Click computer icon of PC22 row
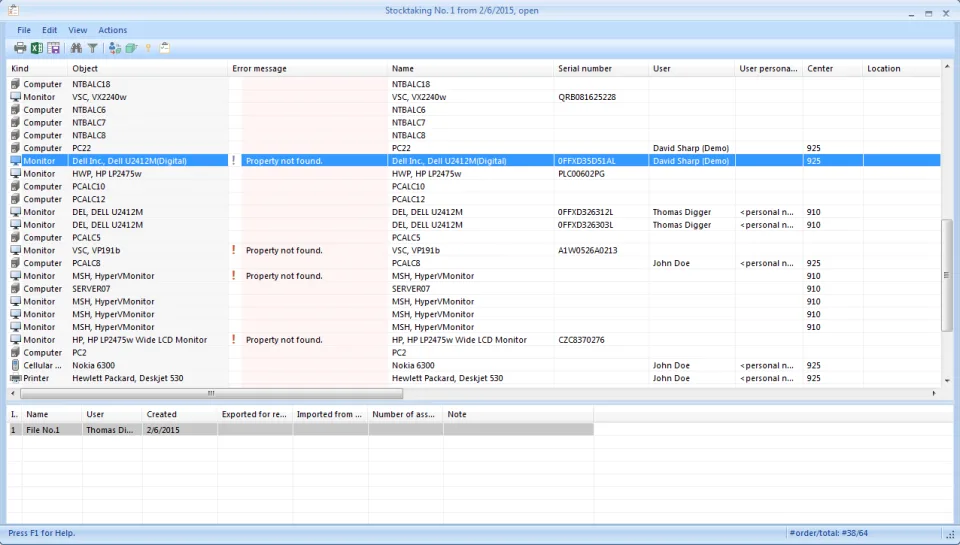 [15, 148]
